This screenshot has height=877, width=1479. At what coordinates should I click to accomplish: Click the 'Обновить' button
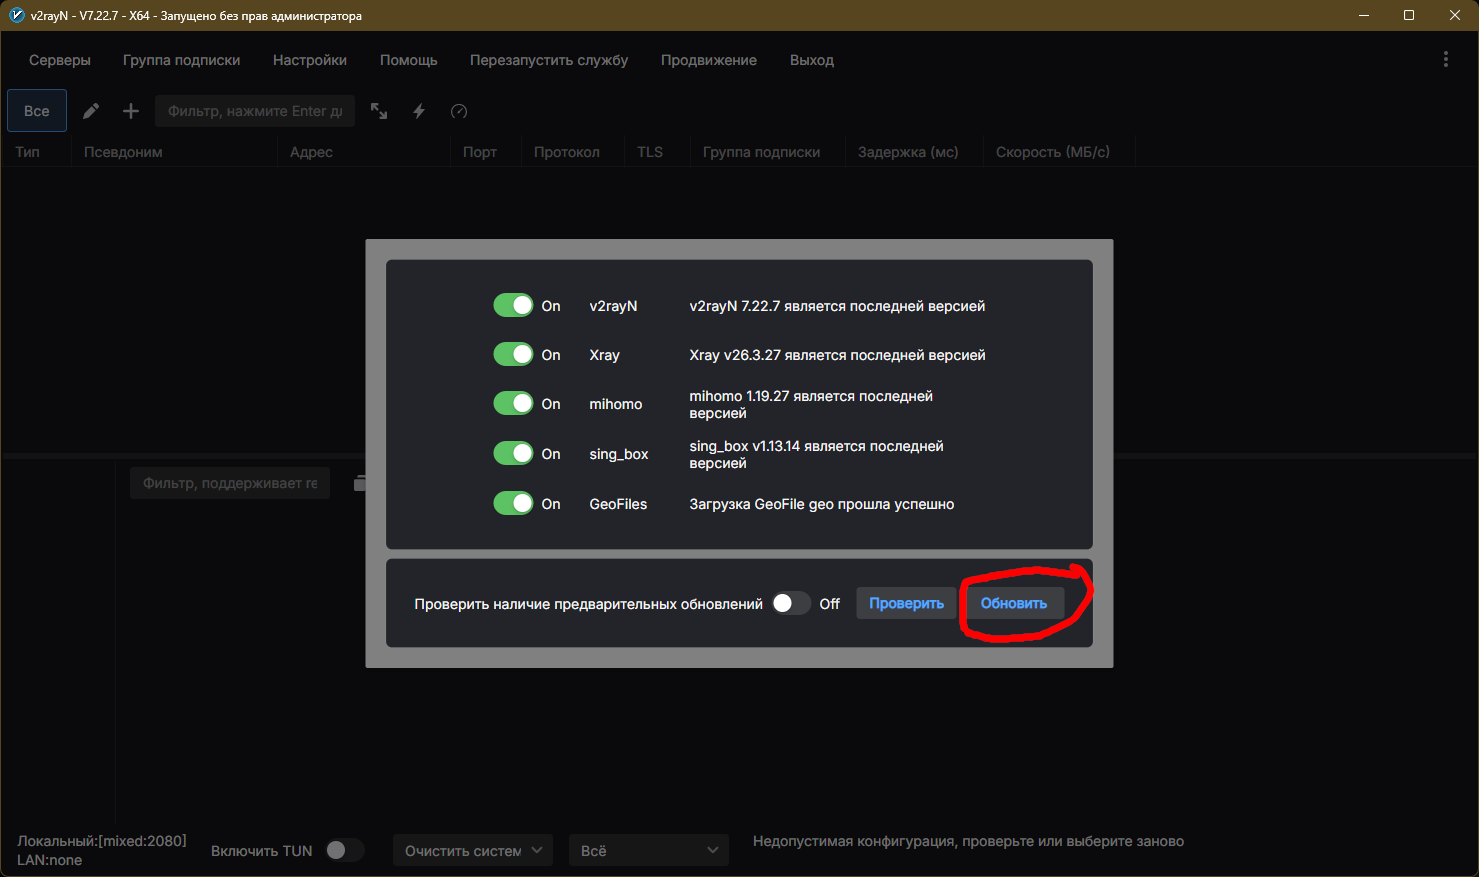point(1014,603)
